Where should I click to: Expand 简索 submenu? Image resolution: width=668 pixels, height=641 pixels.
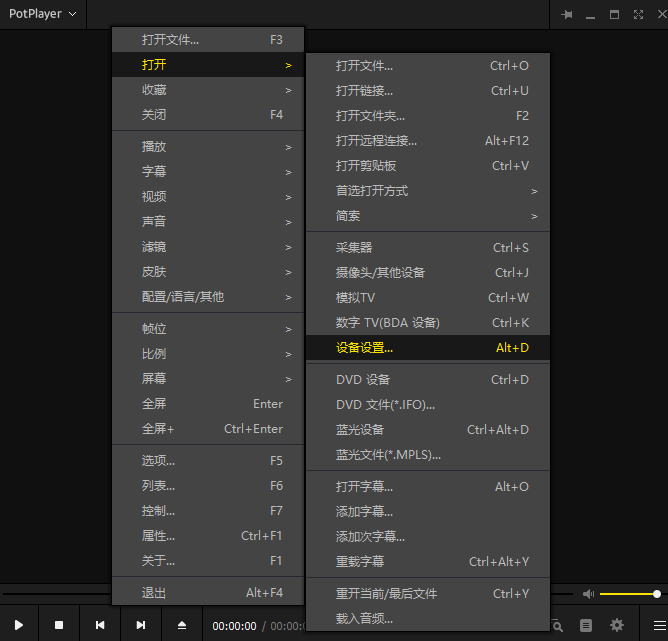pos(428,216)
